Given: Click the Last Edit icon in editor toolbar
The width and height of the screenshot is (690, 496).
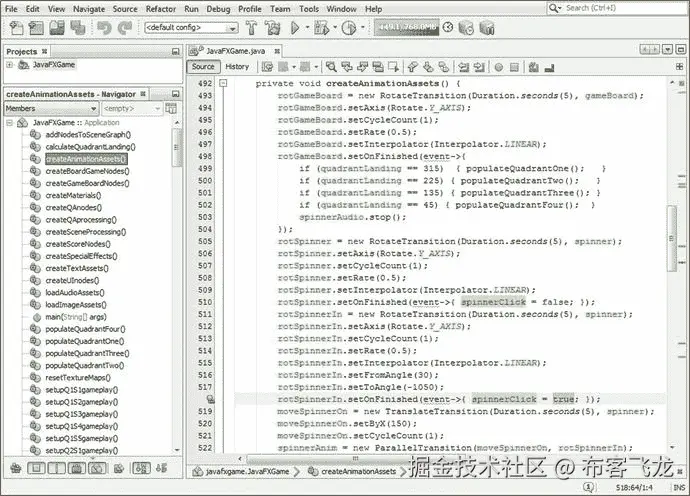Looking at the screenshot, I should point(267,67).
